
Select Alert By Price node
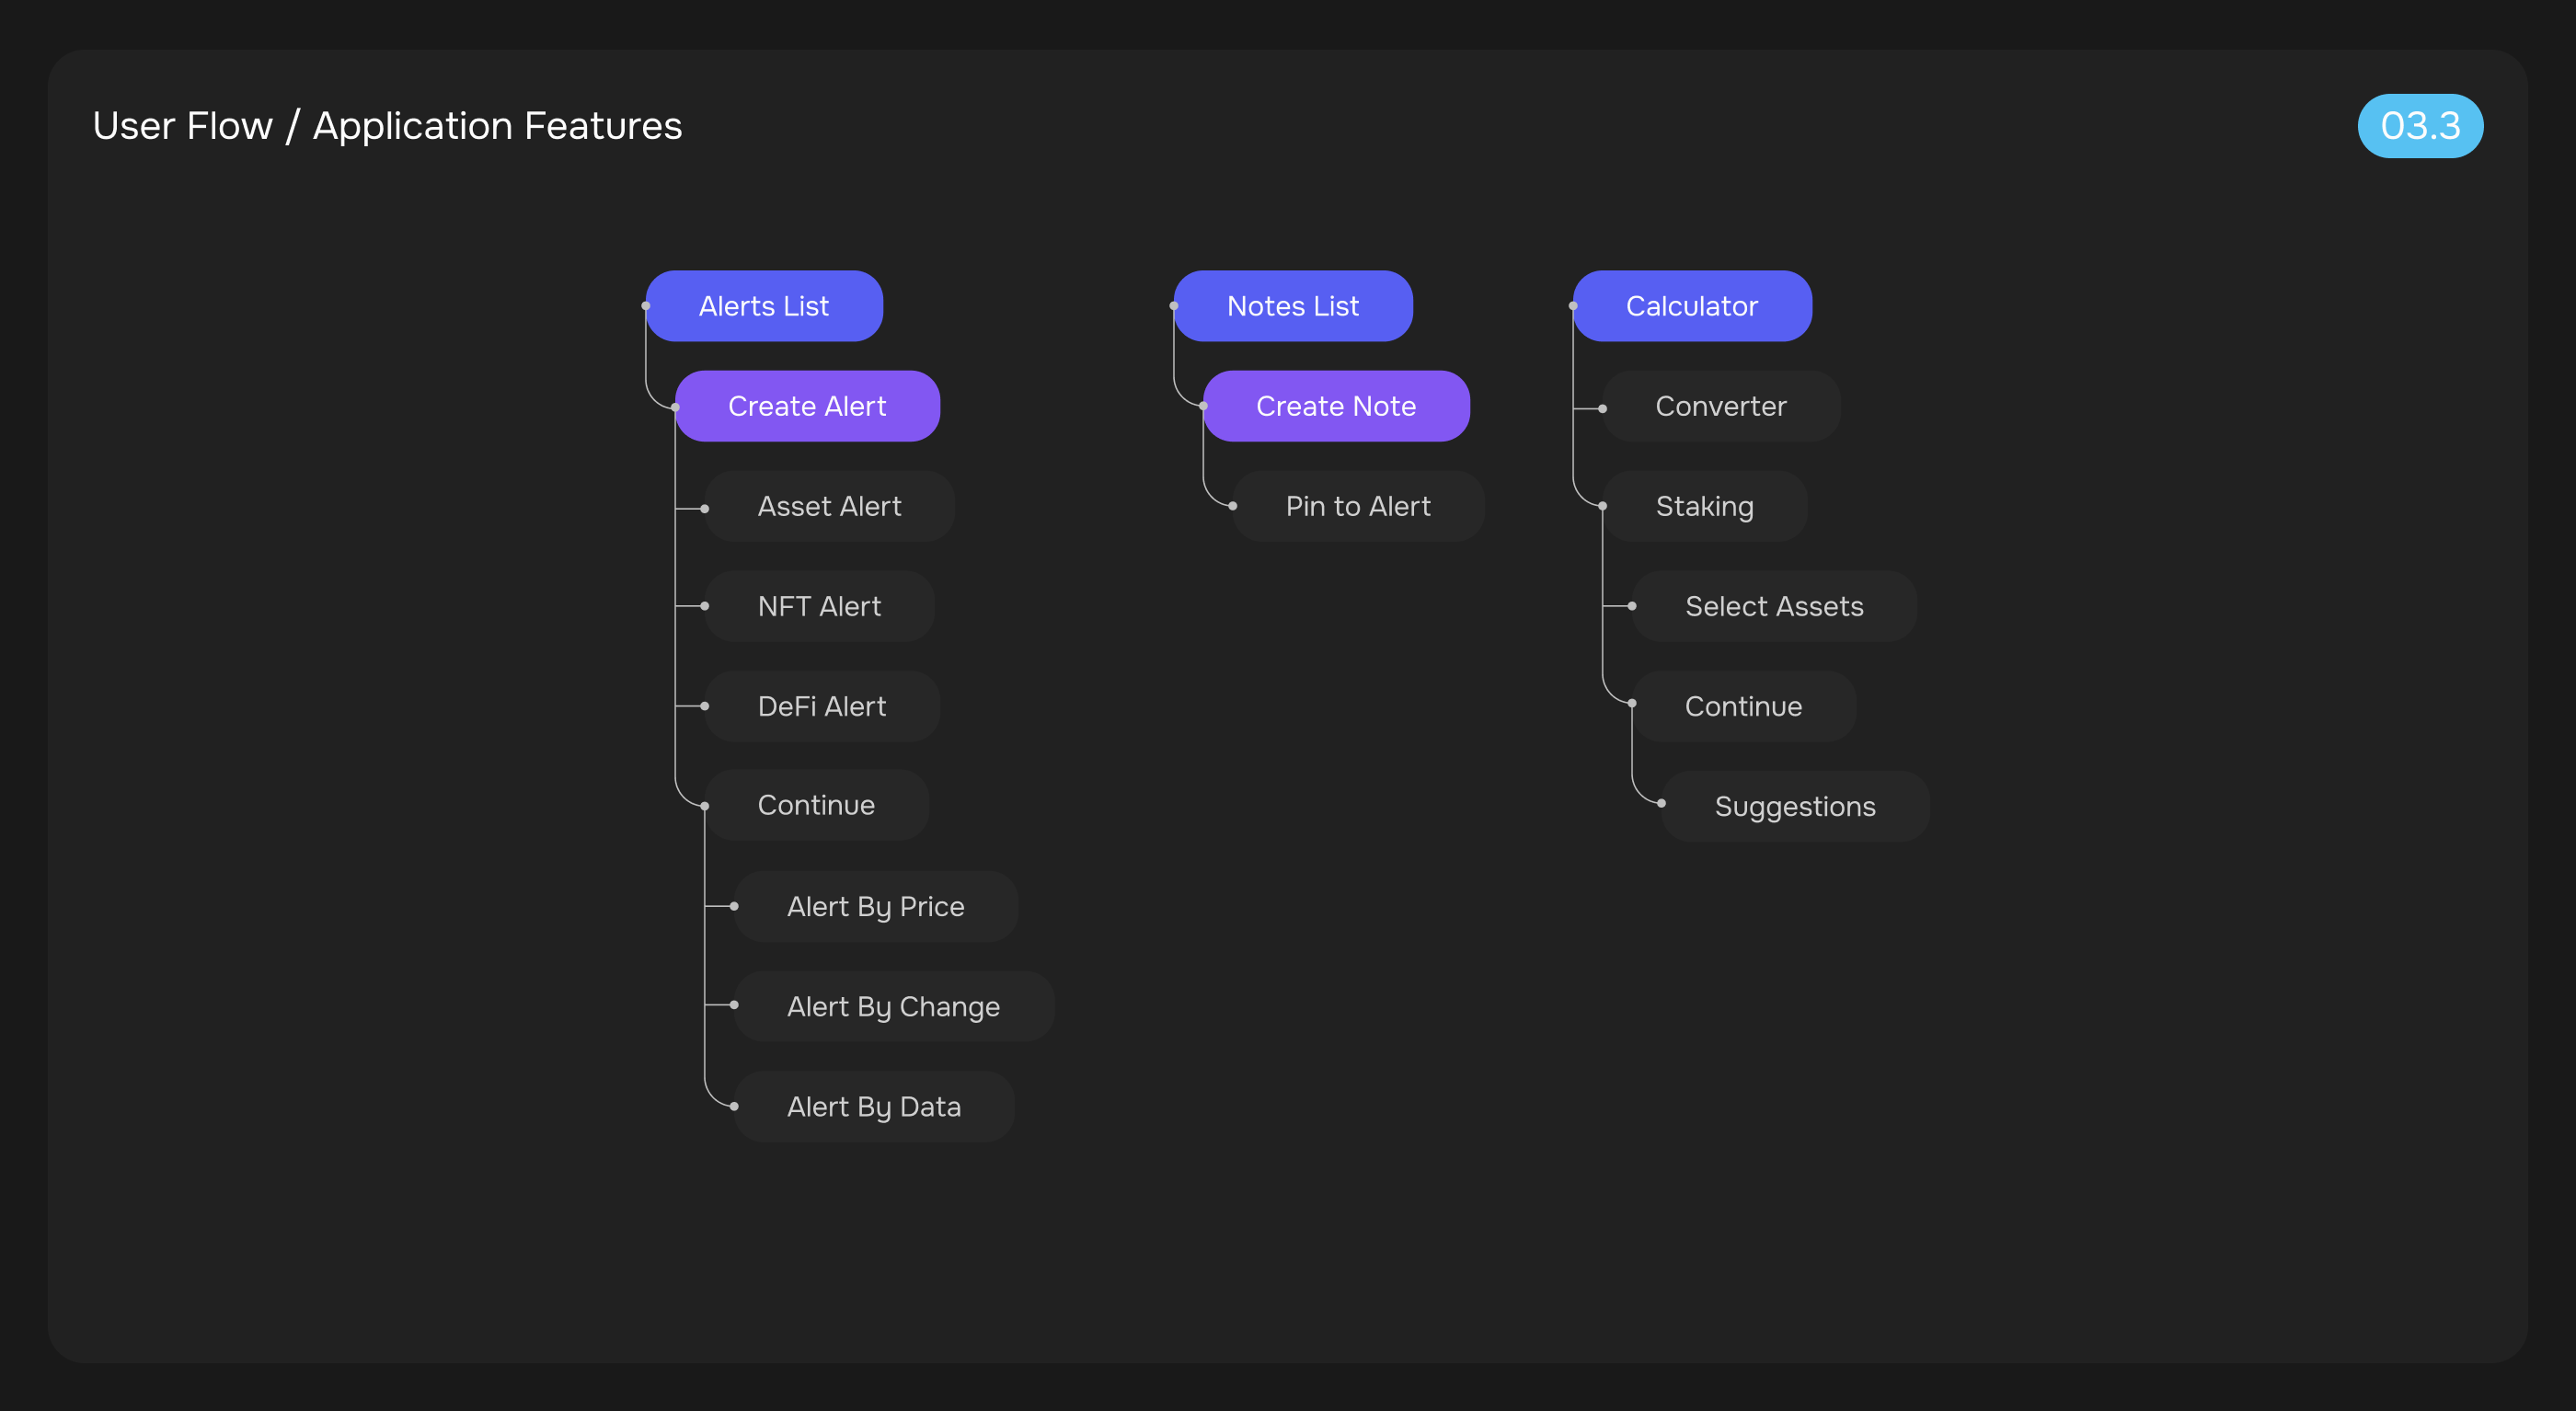875,906
